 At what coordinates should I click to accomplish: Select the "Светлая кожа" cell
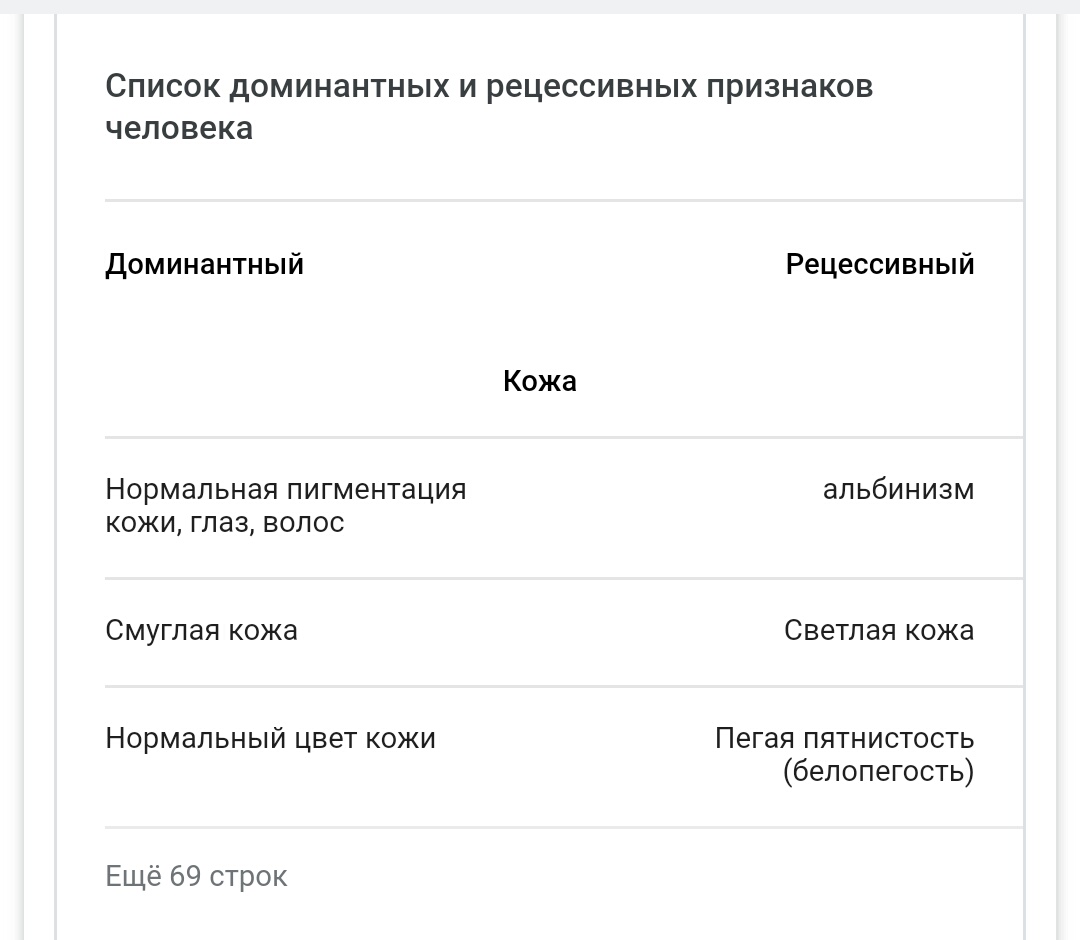click(x=879, y=631)
